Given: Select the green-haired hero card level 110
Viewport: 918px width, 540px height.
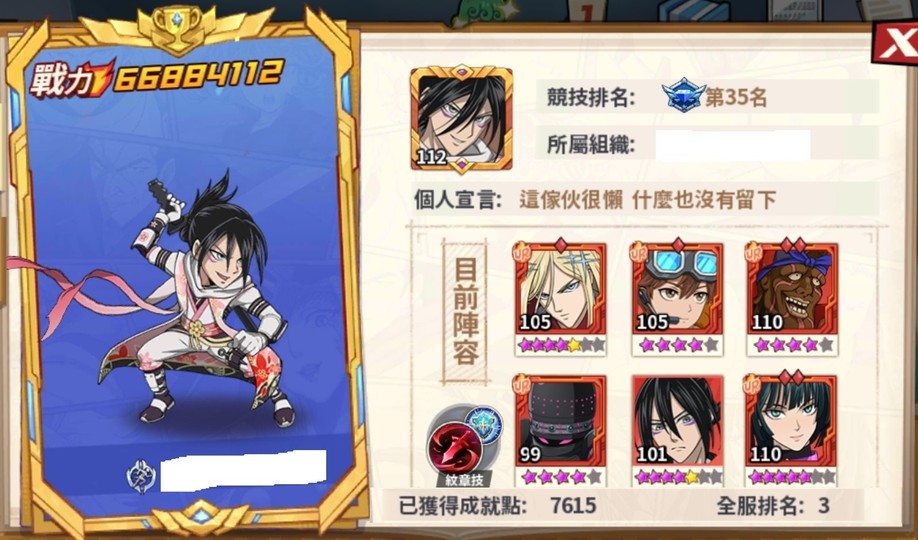Looking at the screenshot, I should 792,430.
